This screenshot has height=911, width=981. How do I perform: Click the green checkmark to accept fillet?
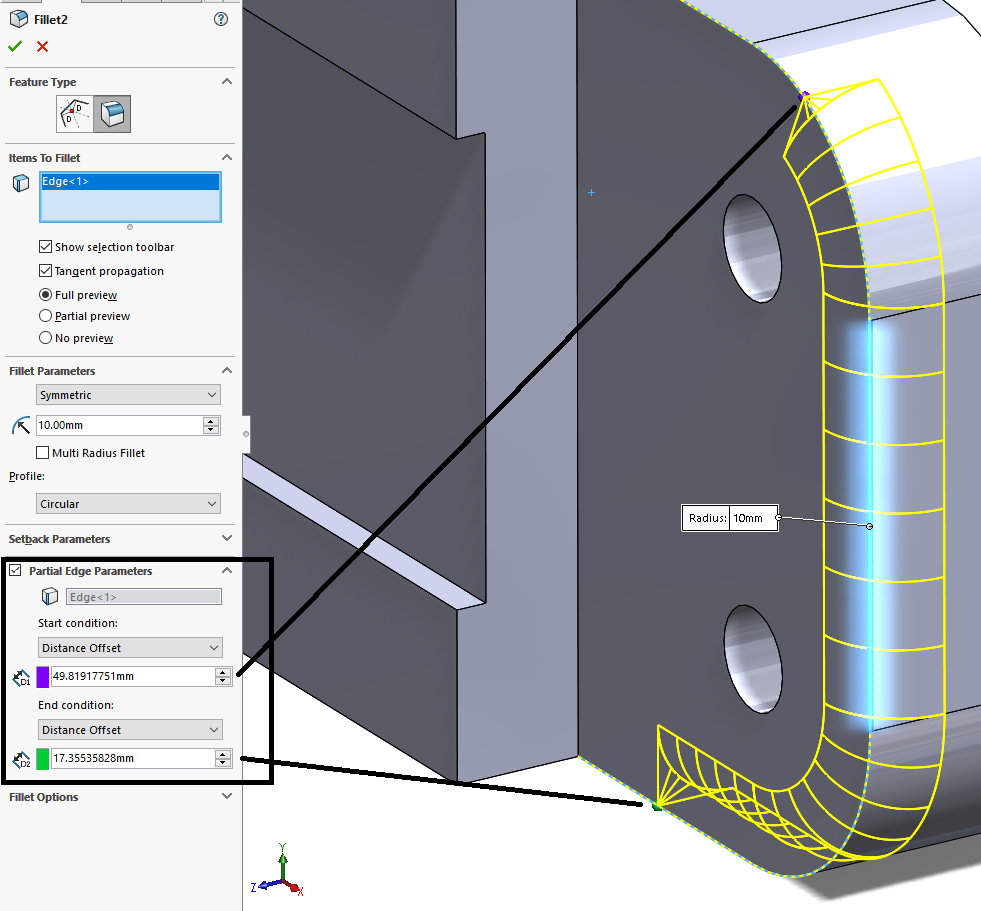[x=15, y=46]
